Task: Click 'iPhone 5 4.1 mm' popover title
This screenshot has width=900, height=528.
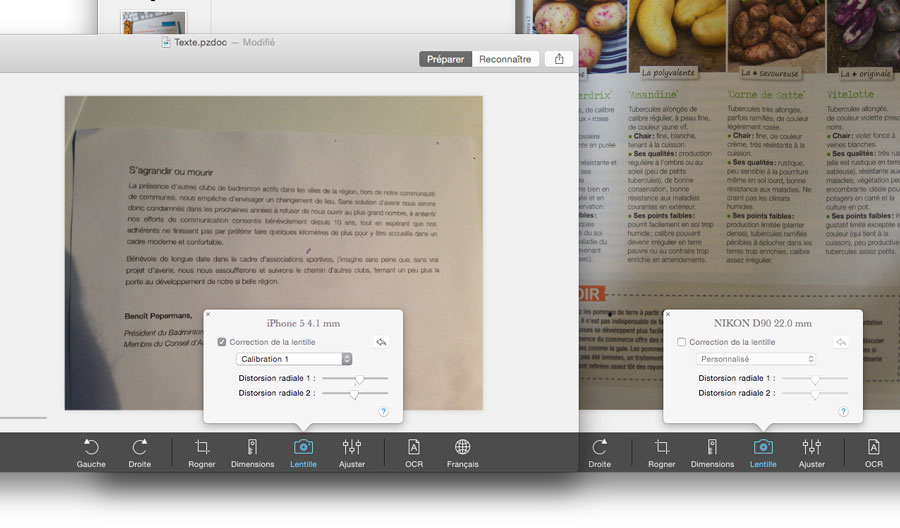Action: pyautogui.click(x=303, y=324)
